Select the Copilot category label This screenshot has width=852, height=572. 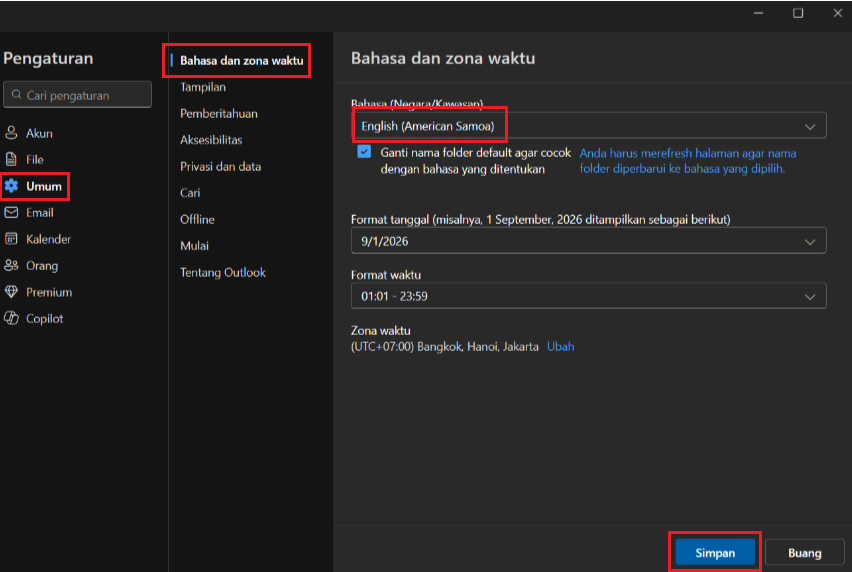[x=45, y=319]
